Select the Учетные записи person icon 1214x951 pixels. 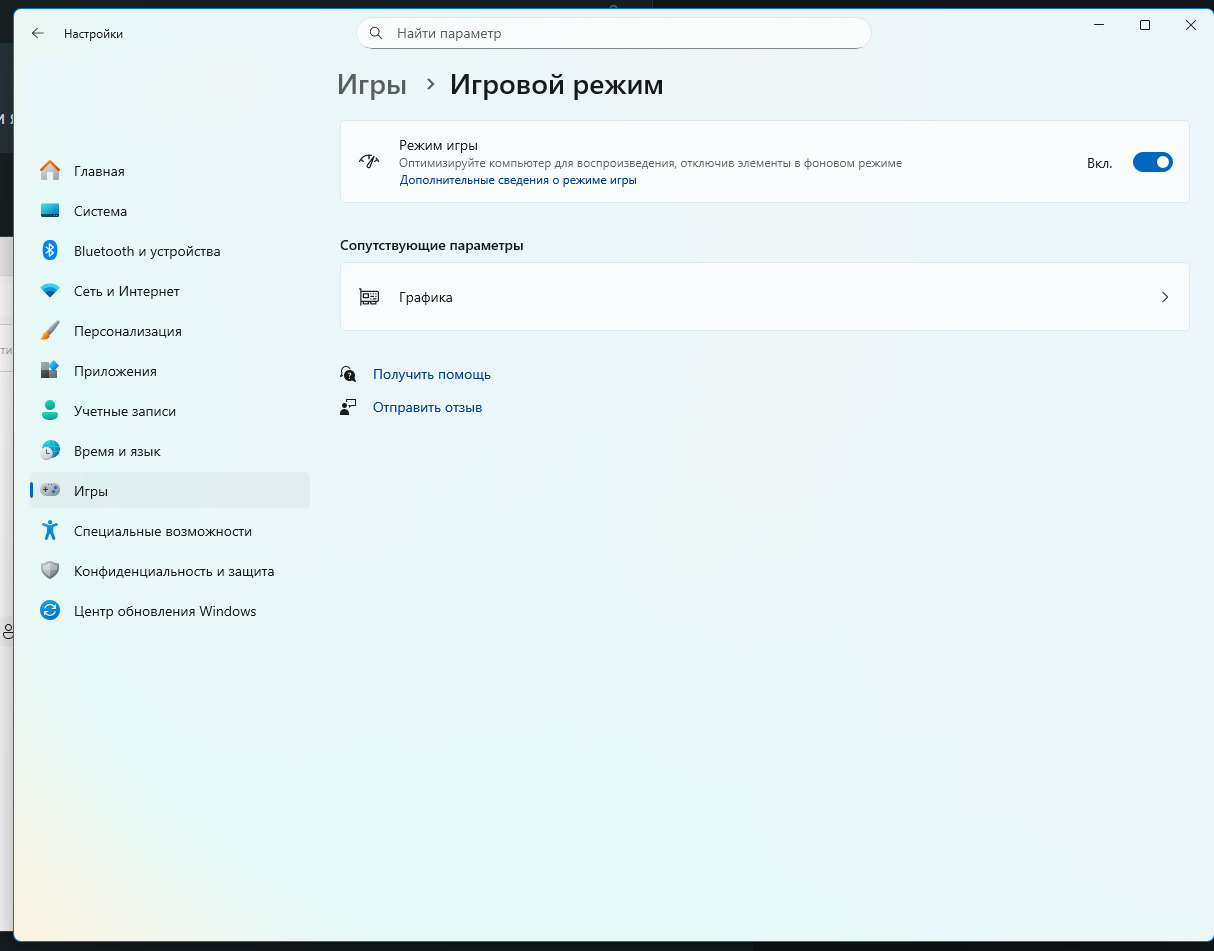click(50, 411)
